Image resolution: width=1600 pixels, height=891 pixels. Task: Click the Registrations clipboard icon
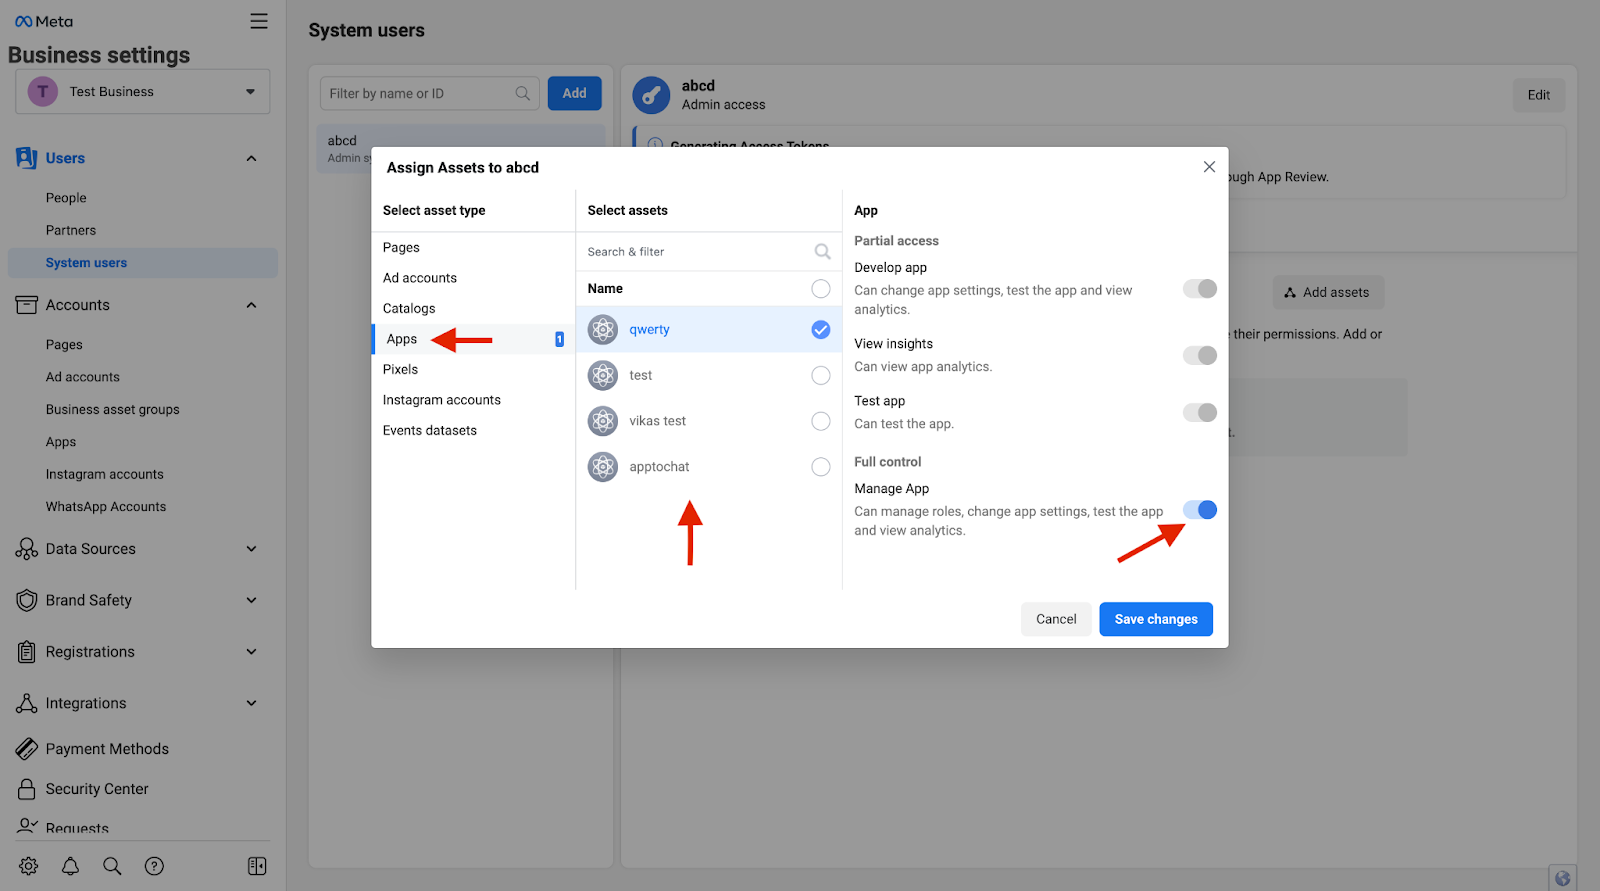(27, 652)
